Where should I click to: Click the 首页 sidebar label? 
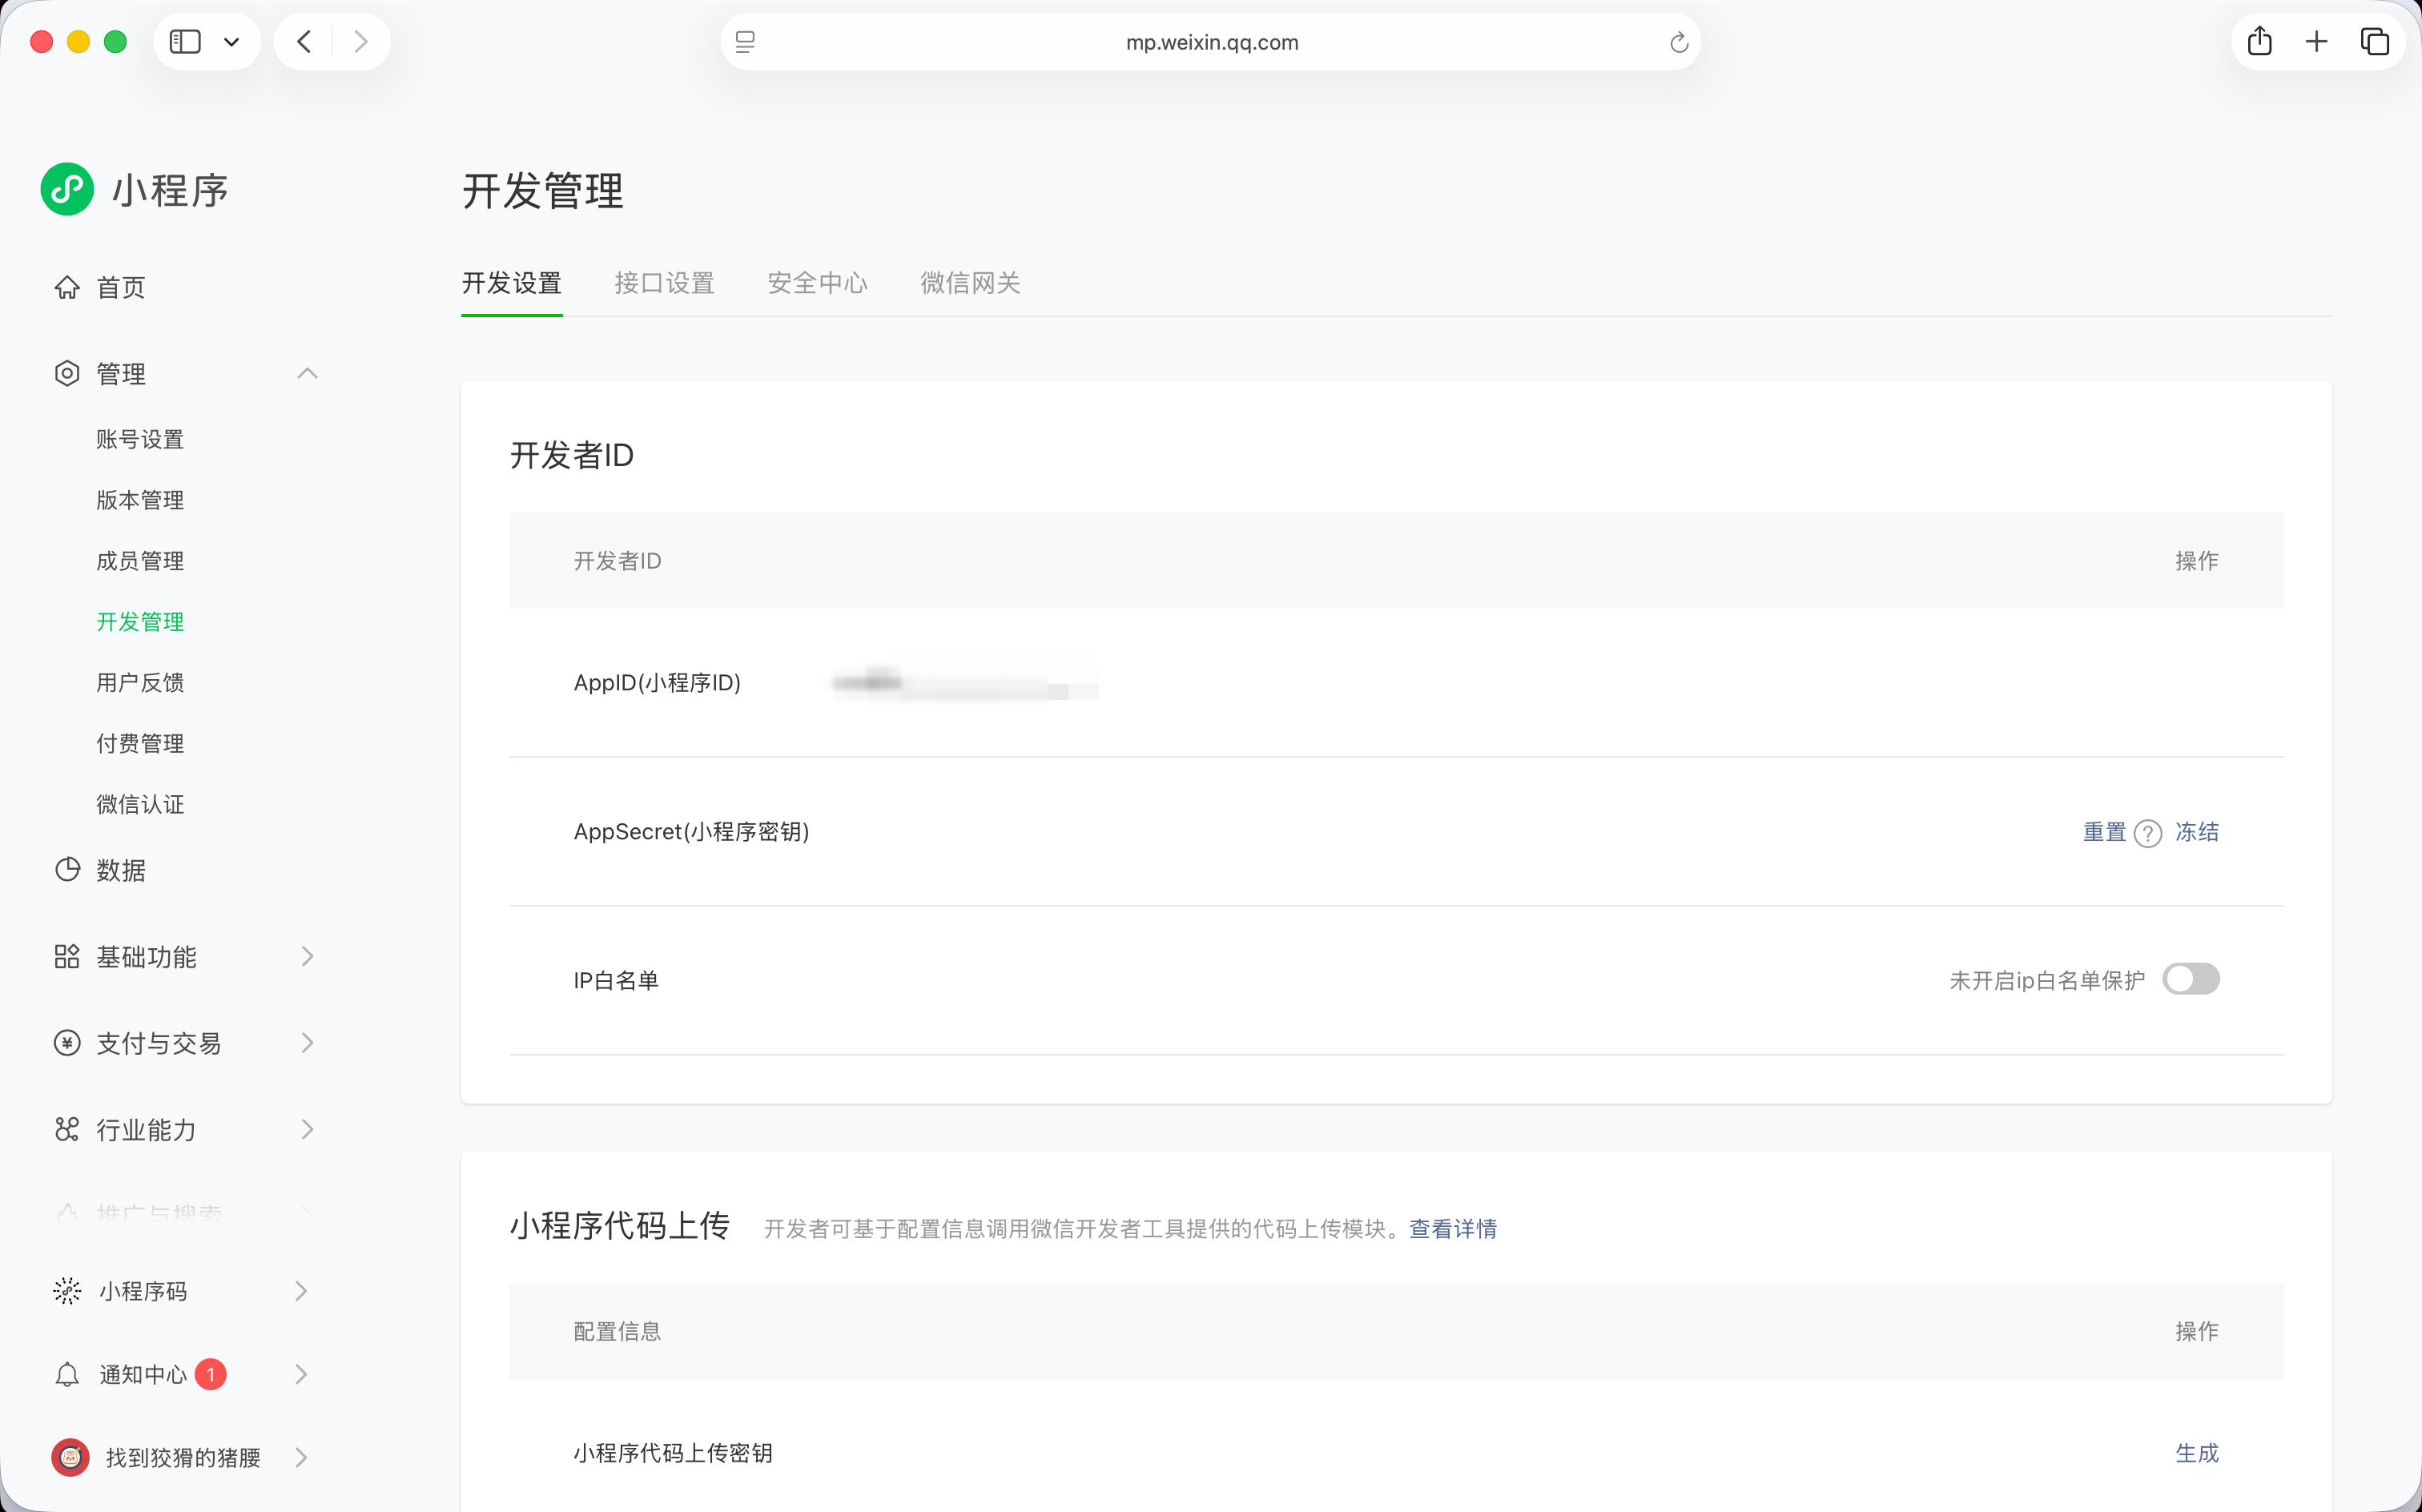[x=121, y=288]
